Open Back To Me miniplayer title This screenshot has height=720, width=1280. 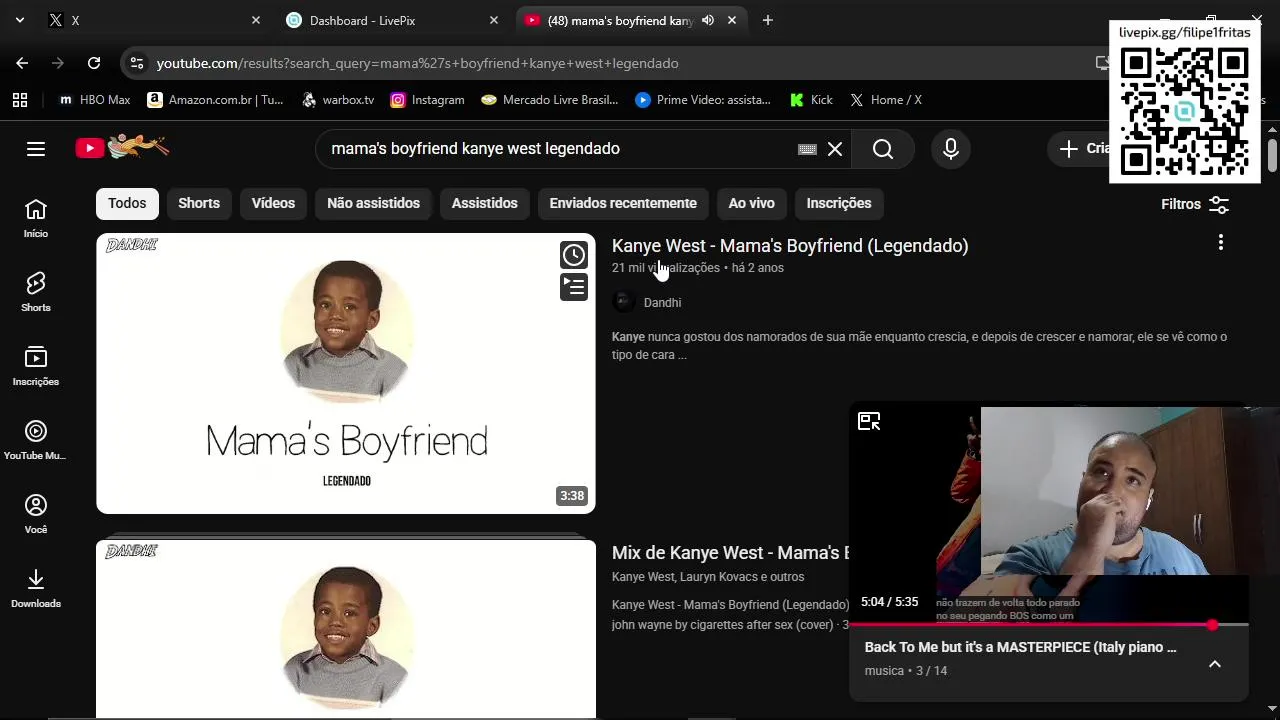1020,647
